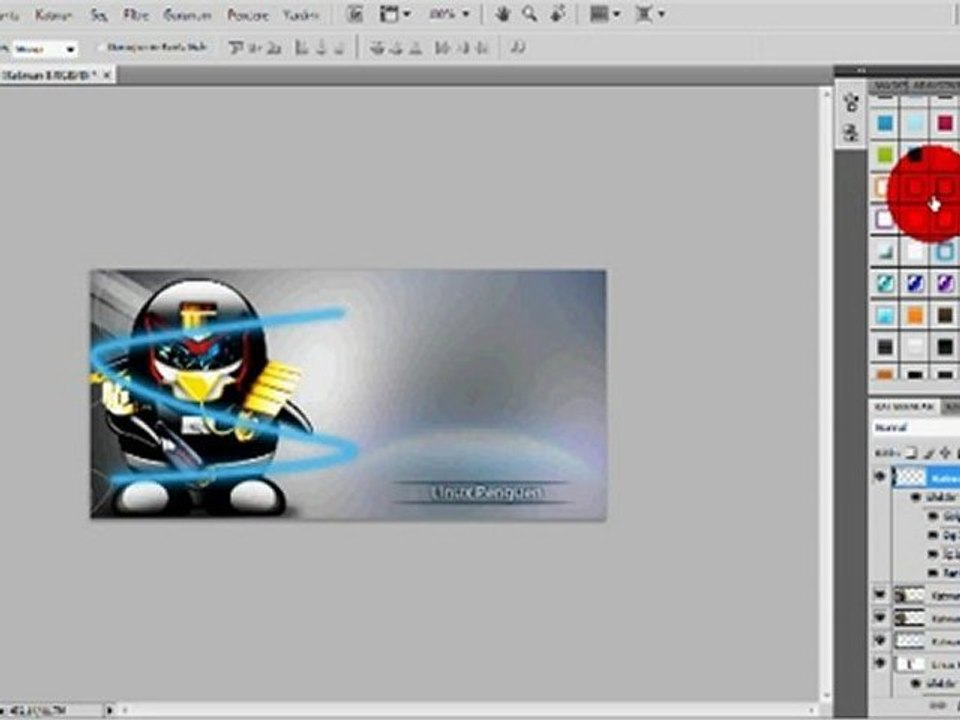Image resolution: width=960 pixels, height=720 pixels.
Task: Open the Katman menu
Action: [53, 15]
